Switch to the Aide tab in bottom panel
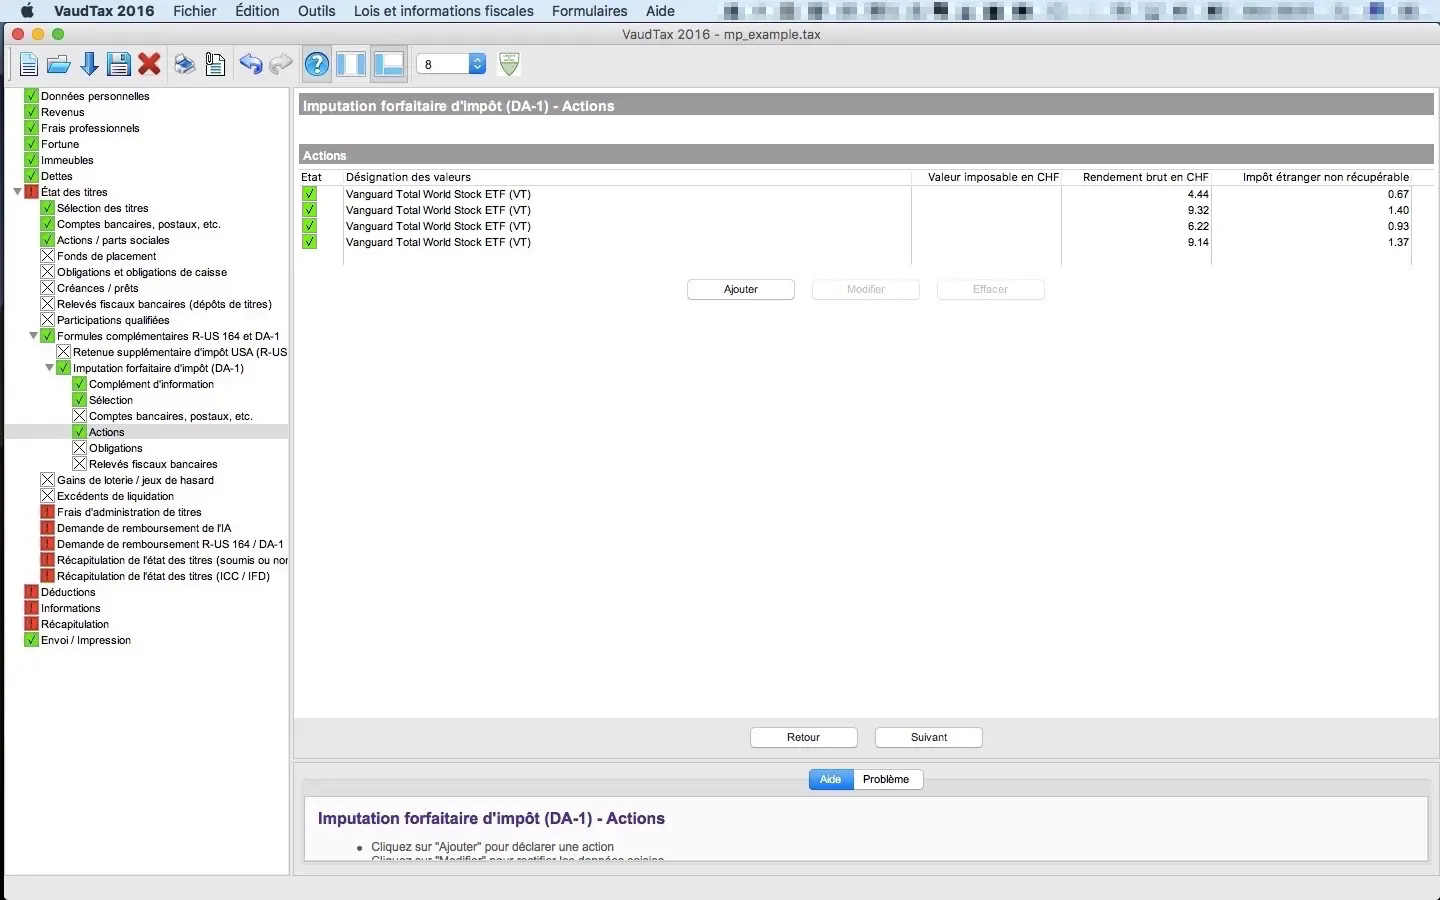This screenshot has height=900, width=1440. [831, 779]
